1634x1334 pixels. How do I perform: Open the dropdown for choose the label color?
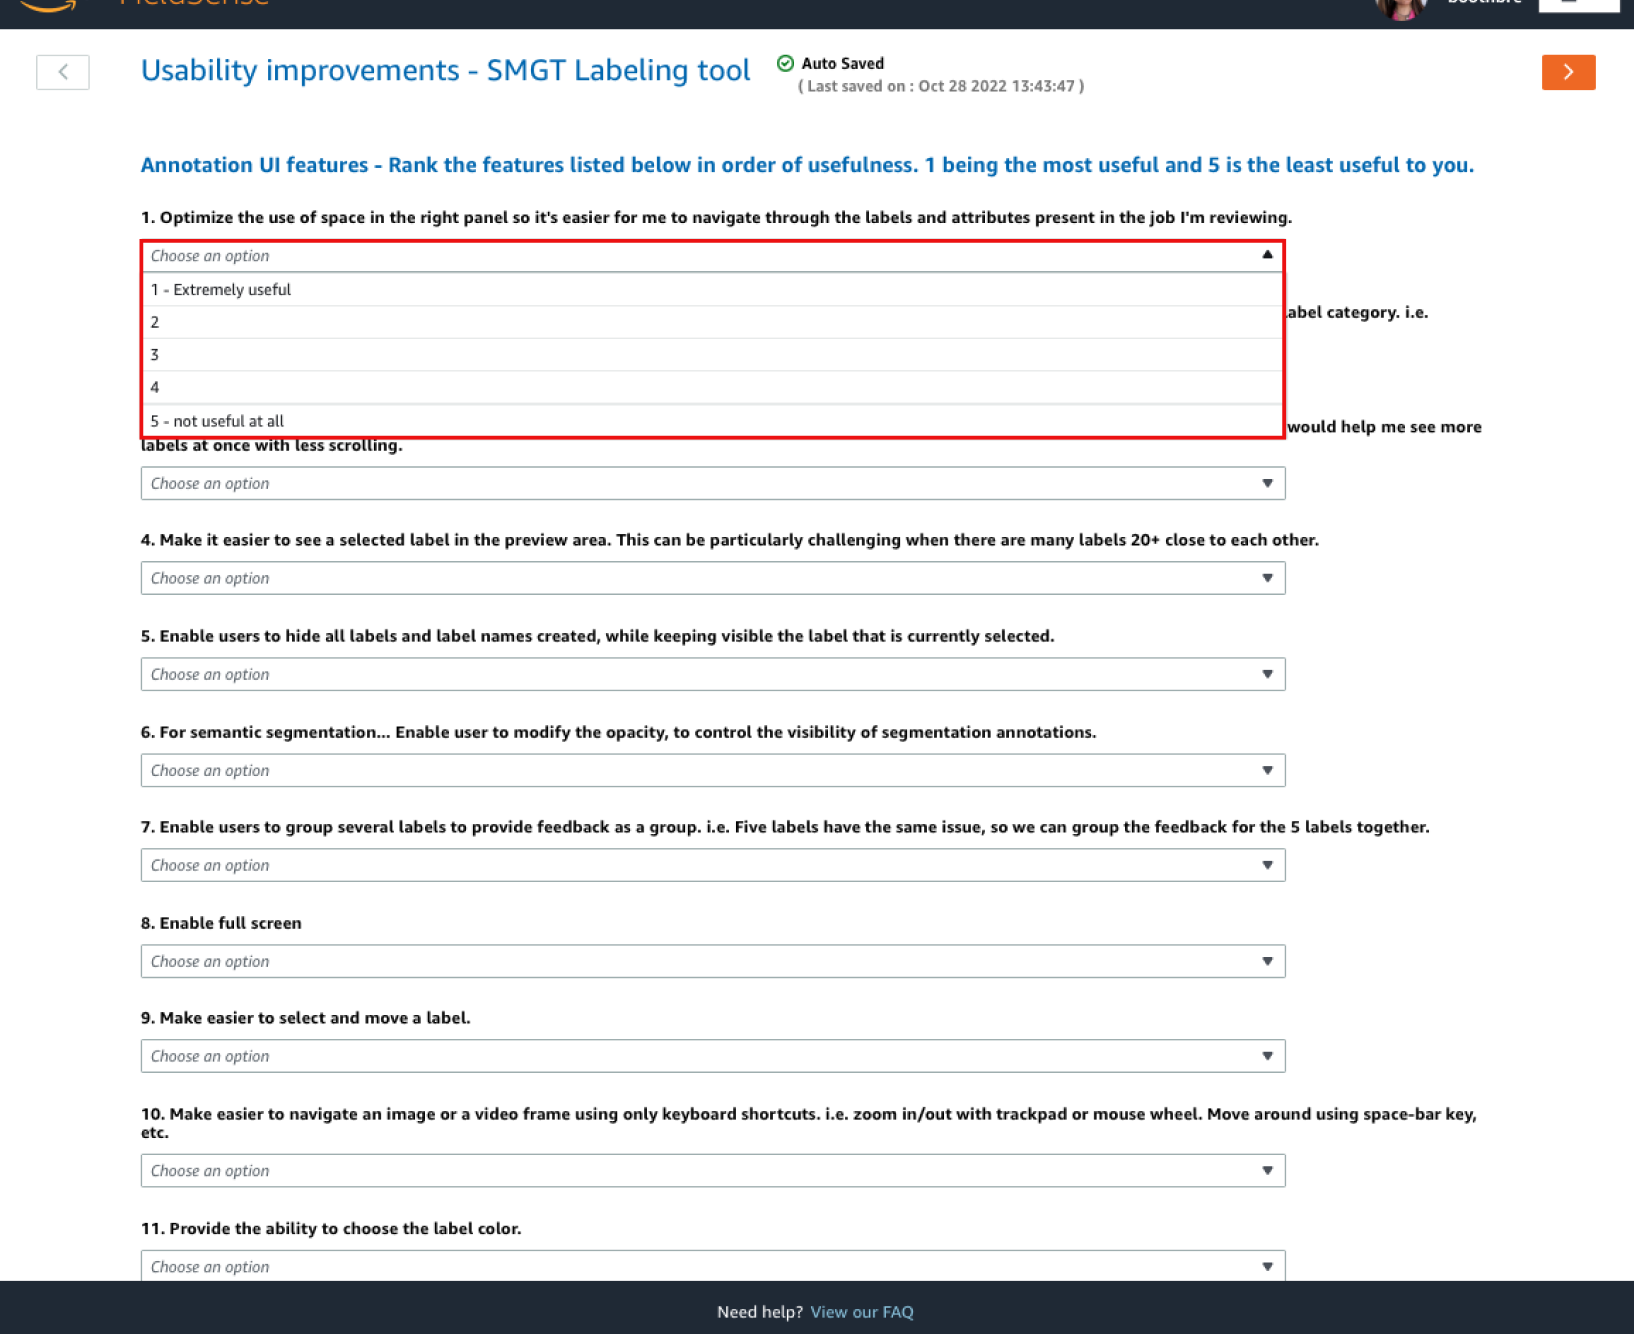712,1266
